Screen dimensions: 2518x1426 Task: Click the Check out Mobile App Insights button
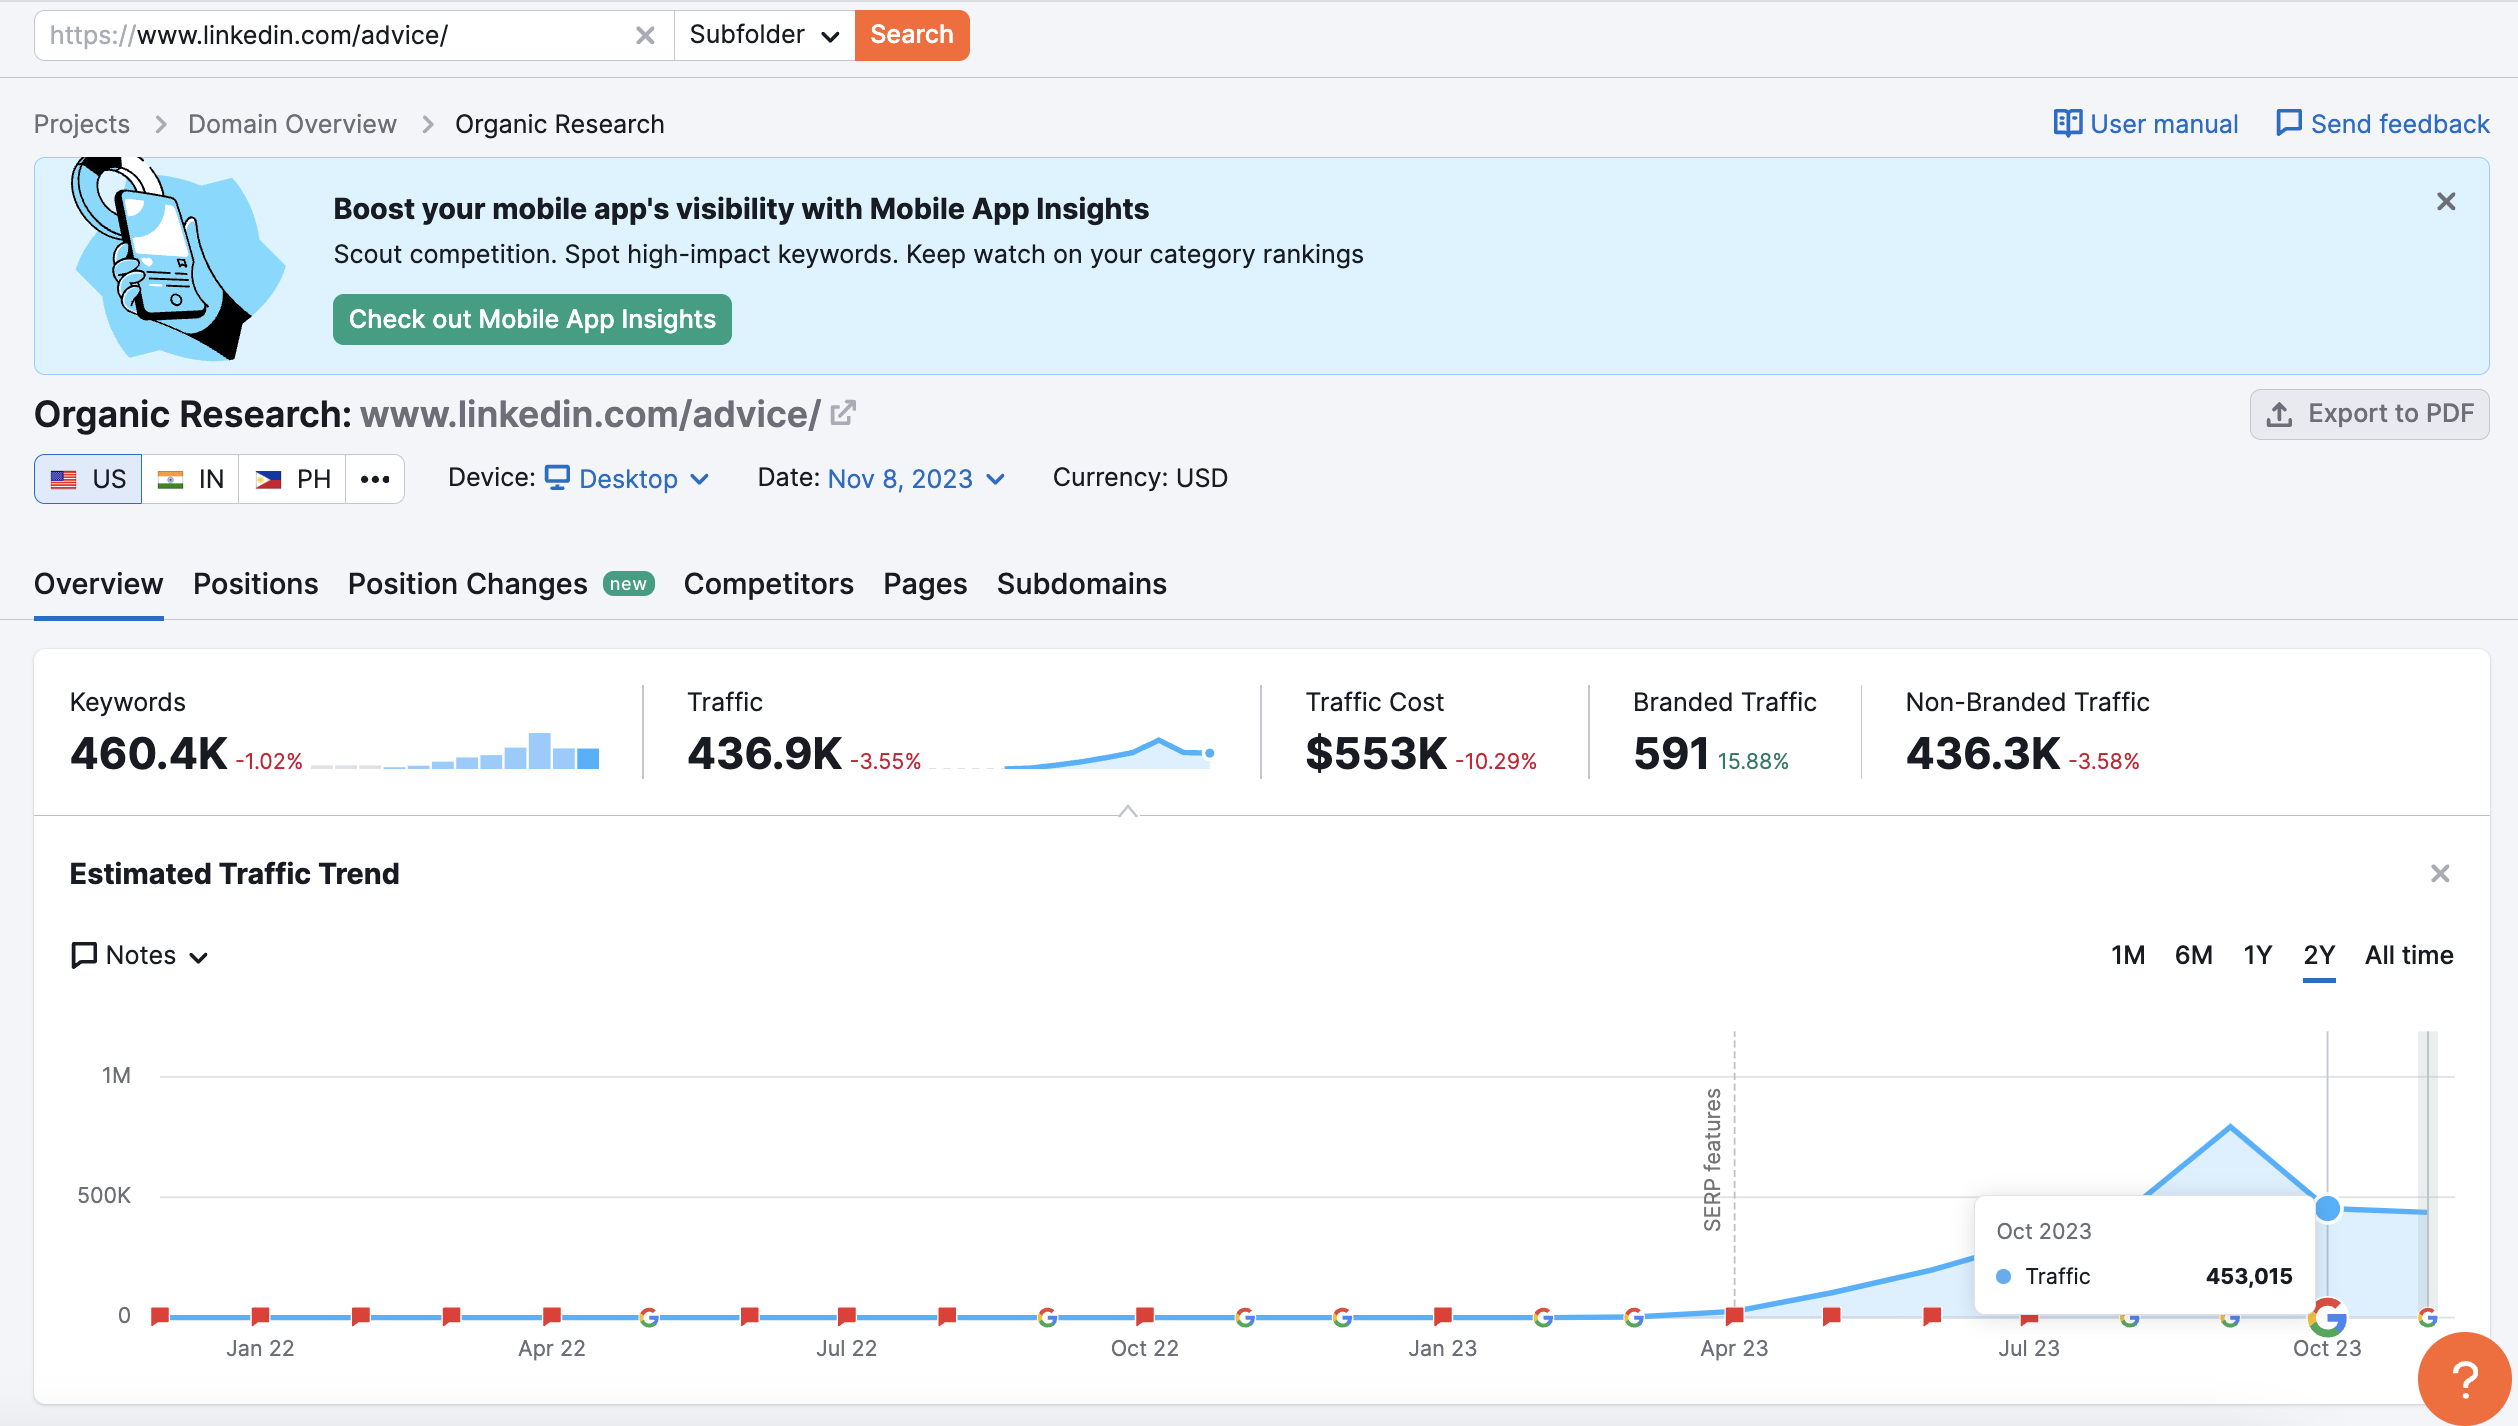point(531,319)
